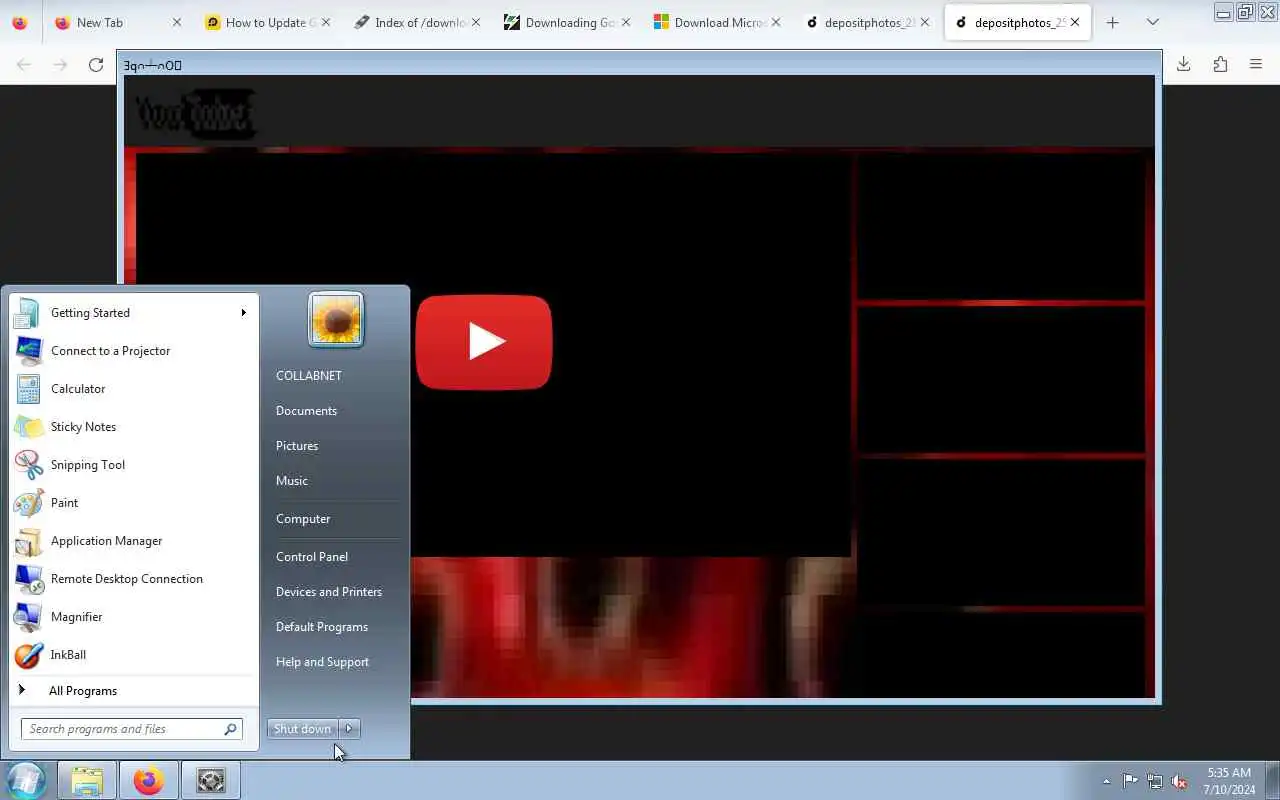The image size is (1280, 800).
Task: Click the search magnifier icon in Start menu
Action: pos(230,729)
